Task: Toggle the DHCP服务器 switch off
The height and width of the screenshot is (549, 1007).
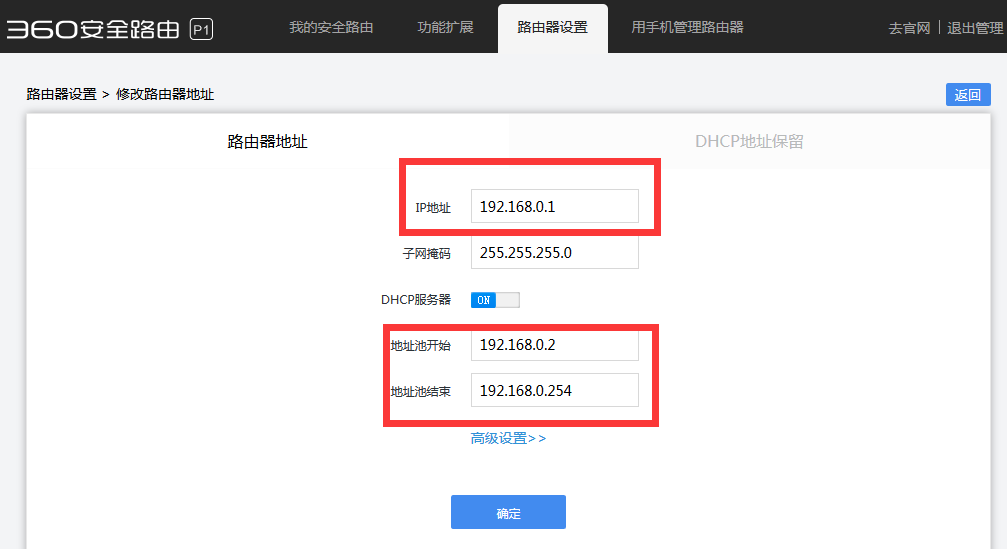Action: click(495, 300)
